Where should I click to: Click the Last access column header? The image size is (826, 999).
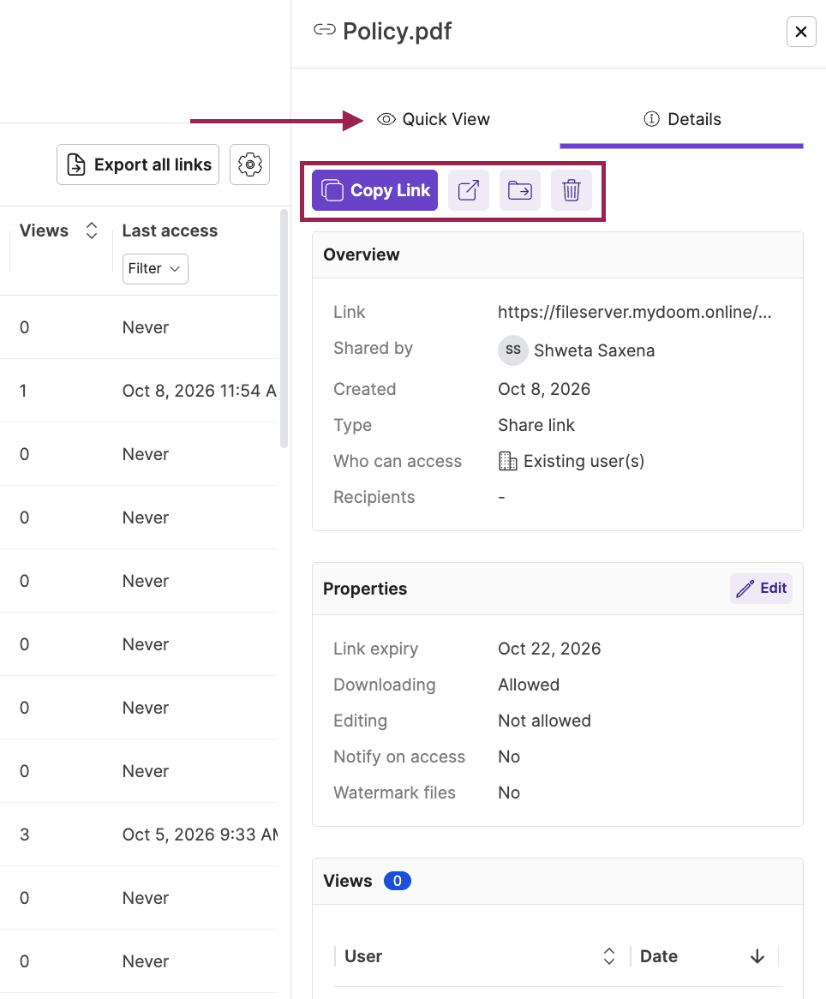click(x=170, y=231)
